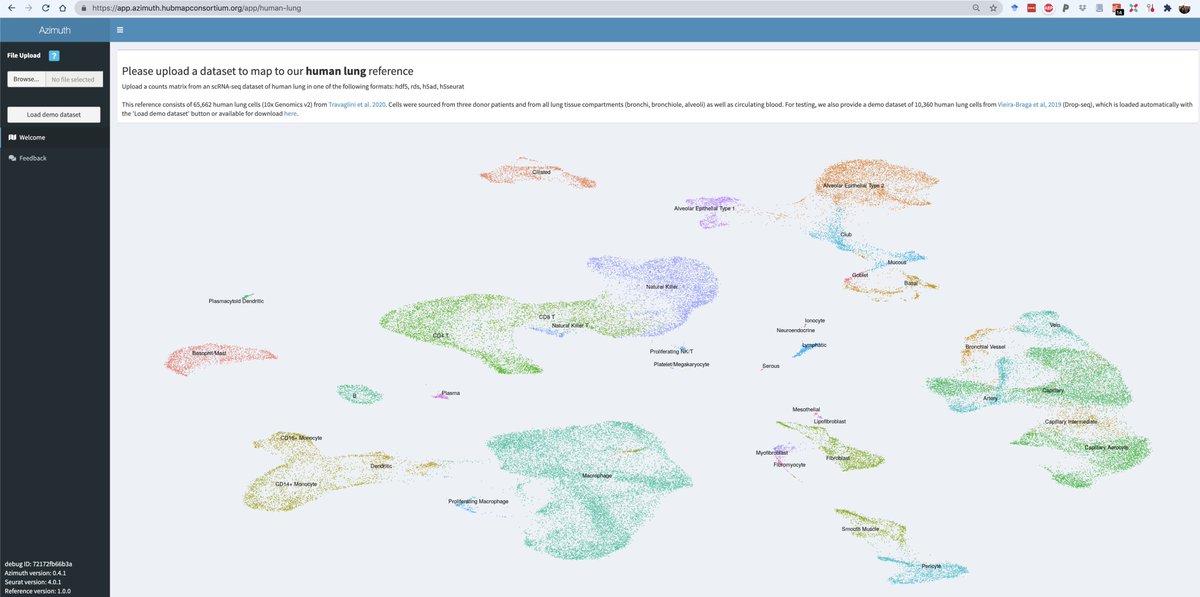This screenshot has width=1200, height=597.
Task: Click 'here' to download the demo dataset
Action: click(291, 113)
